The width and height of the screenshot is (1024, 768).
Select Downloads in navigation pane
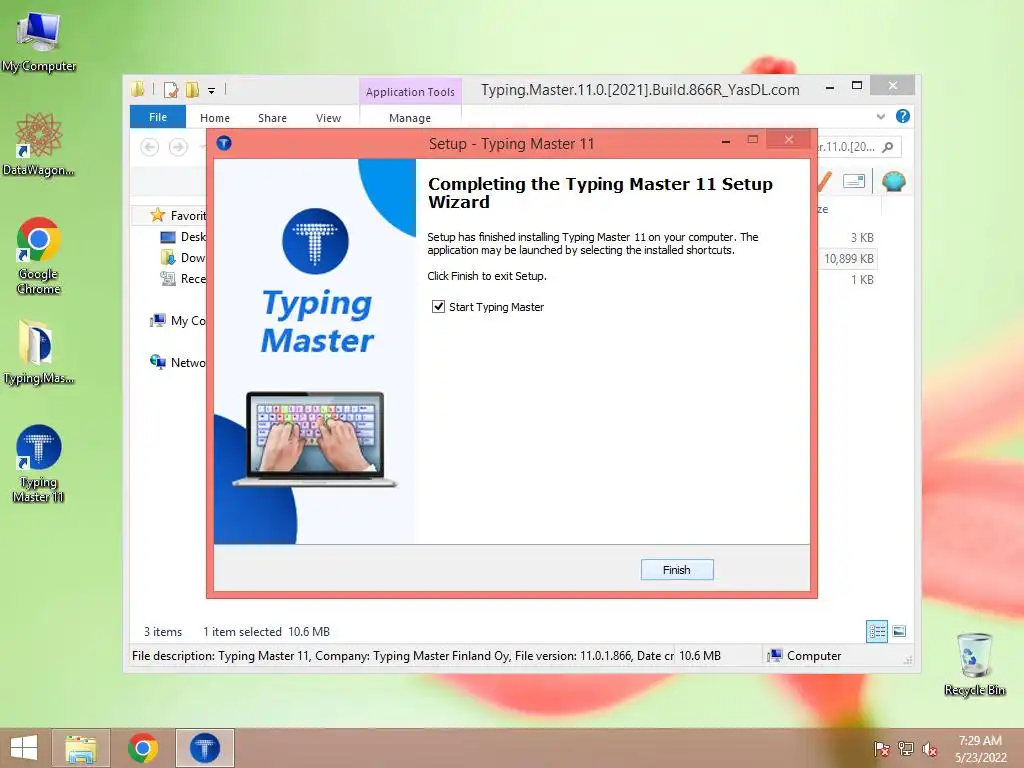[x=184, y=257]
